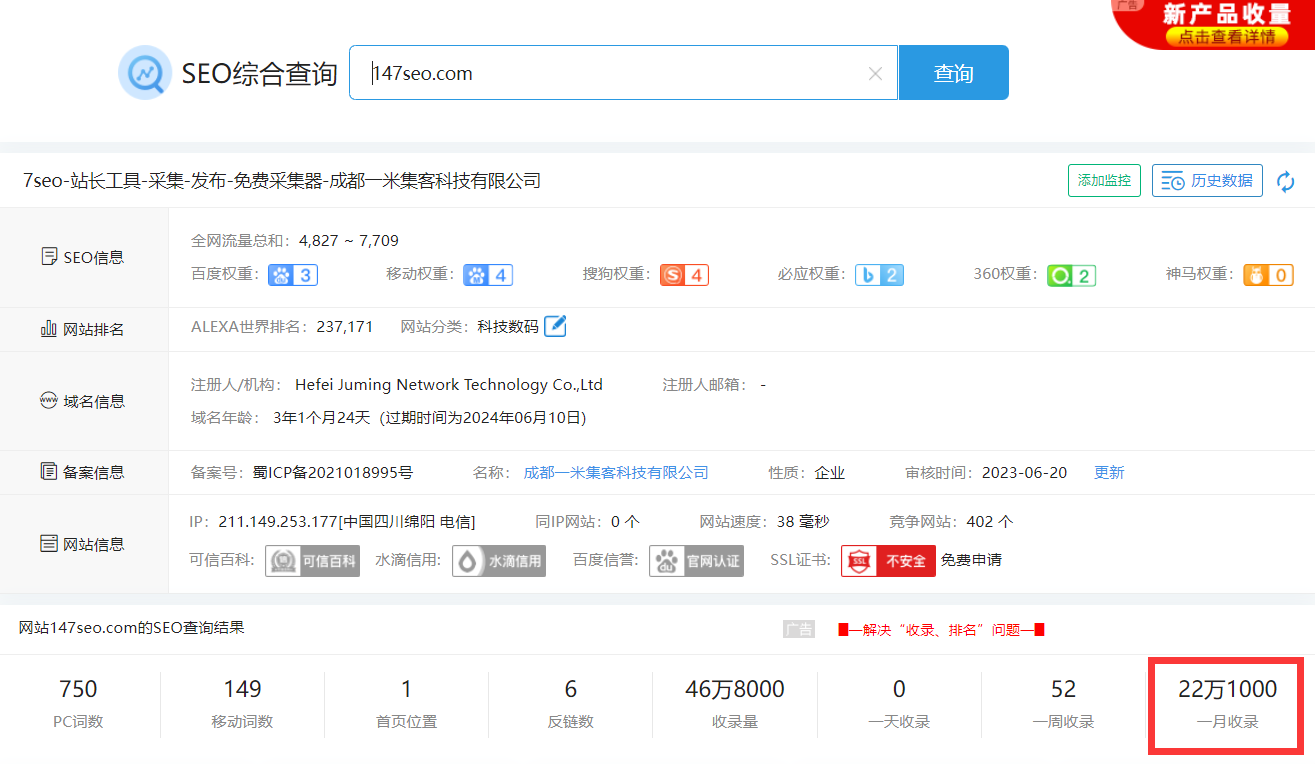The height and width of the screenshot is (764, 1315).
Task: Click the 备案号 蜀ICP备2021018995号
Action: tap(333, 472)
